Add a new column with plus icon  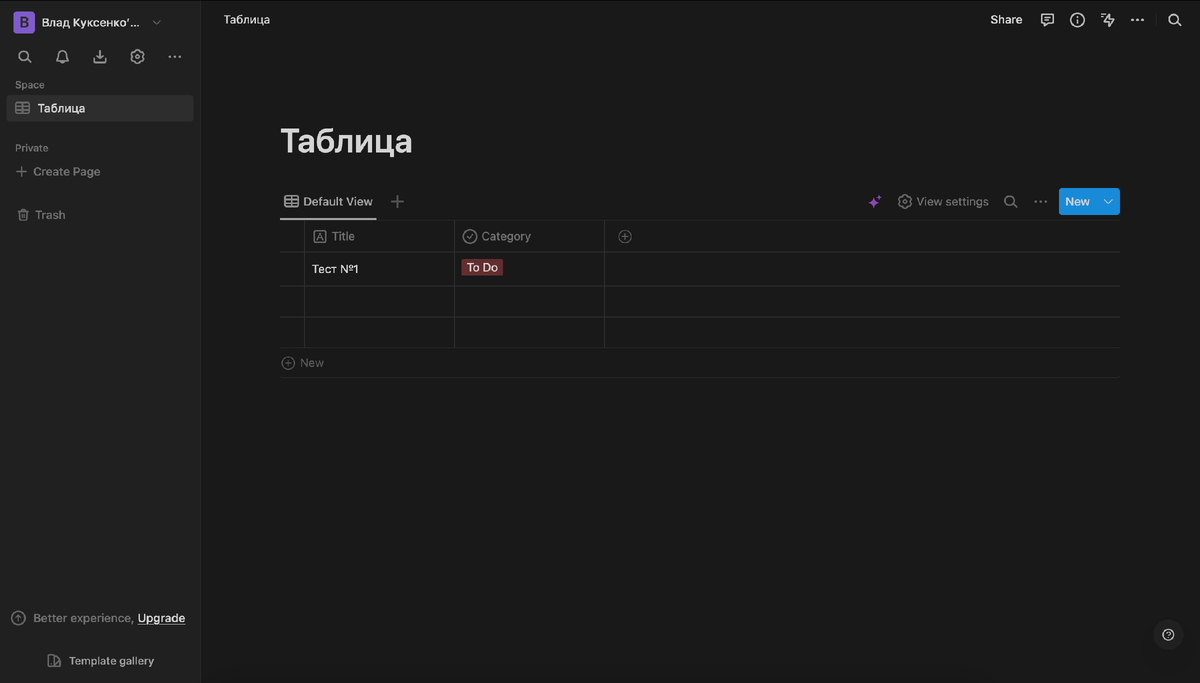(x=625, y=237)
